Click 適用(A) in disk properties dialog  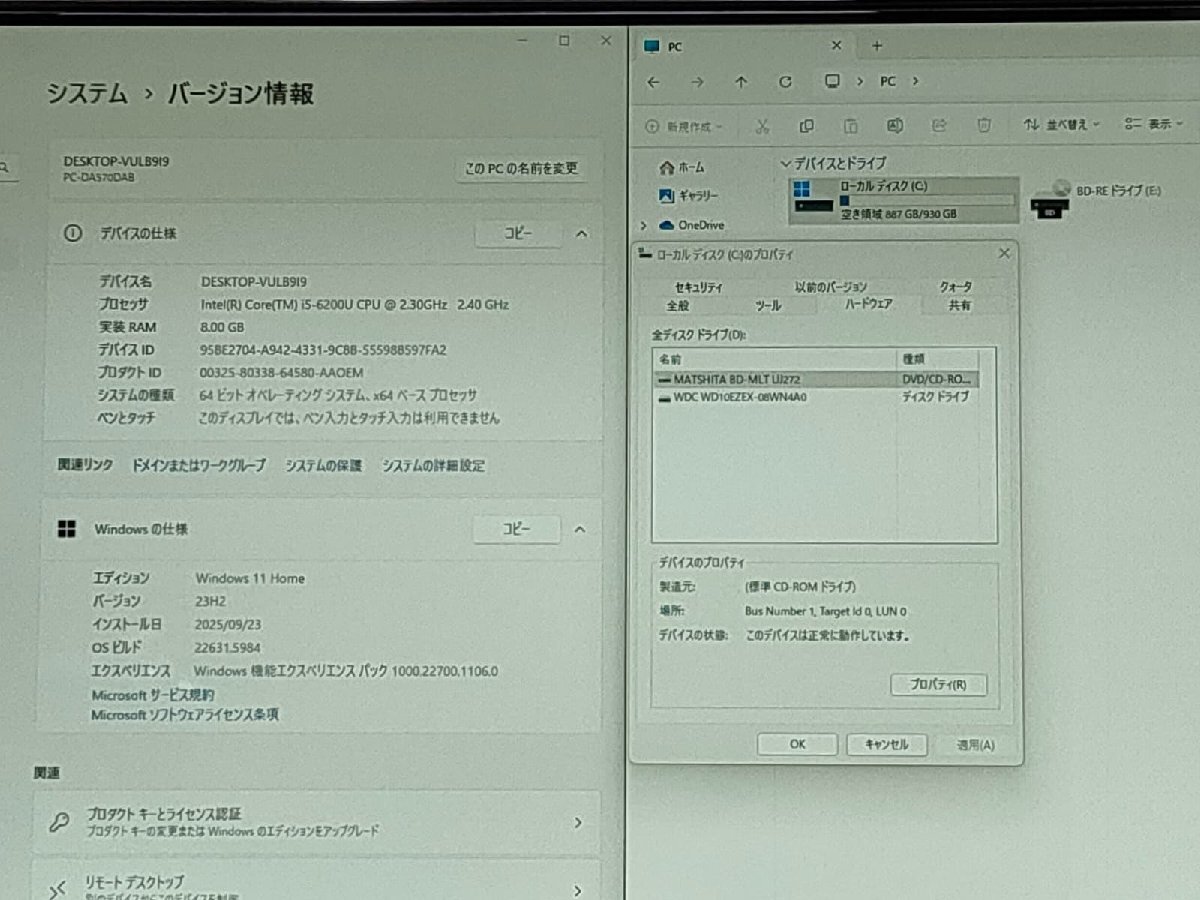pyautogui.click(x=975, y=744)
